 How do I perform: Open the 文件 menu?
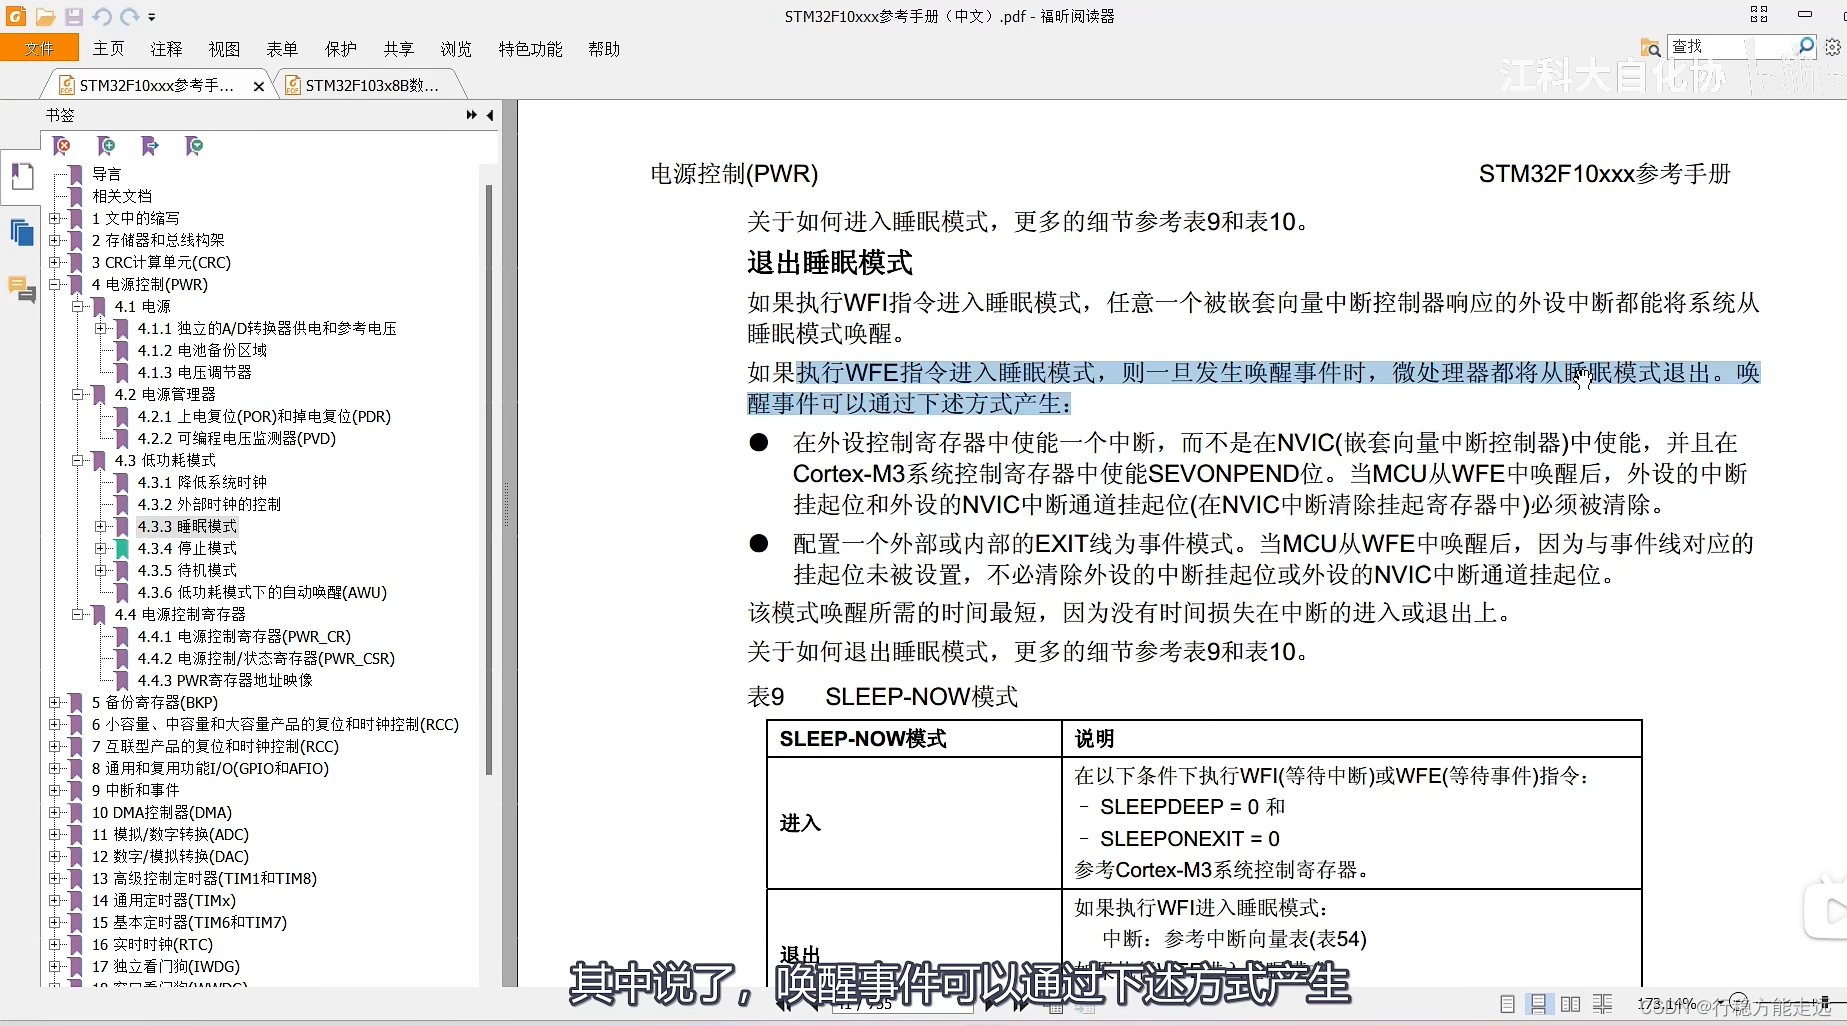(39, 49)
